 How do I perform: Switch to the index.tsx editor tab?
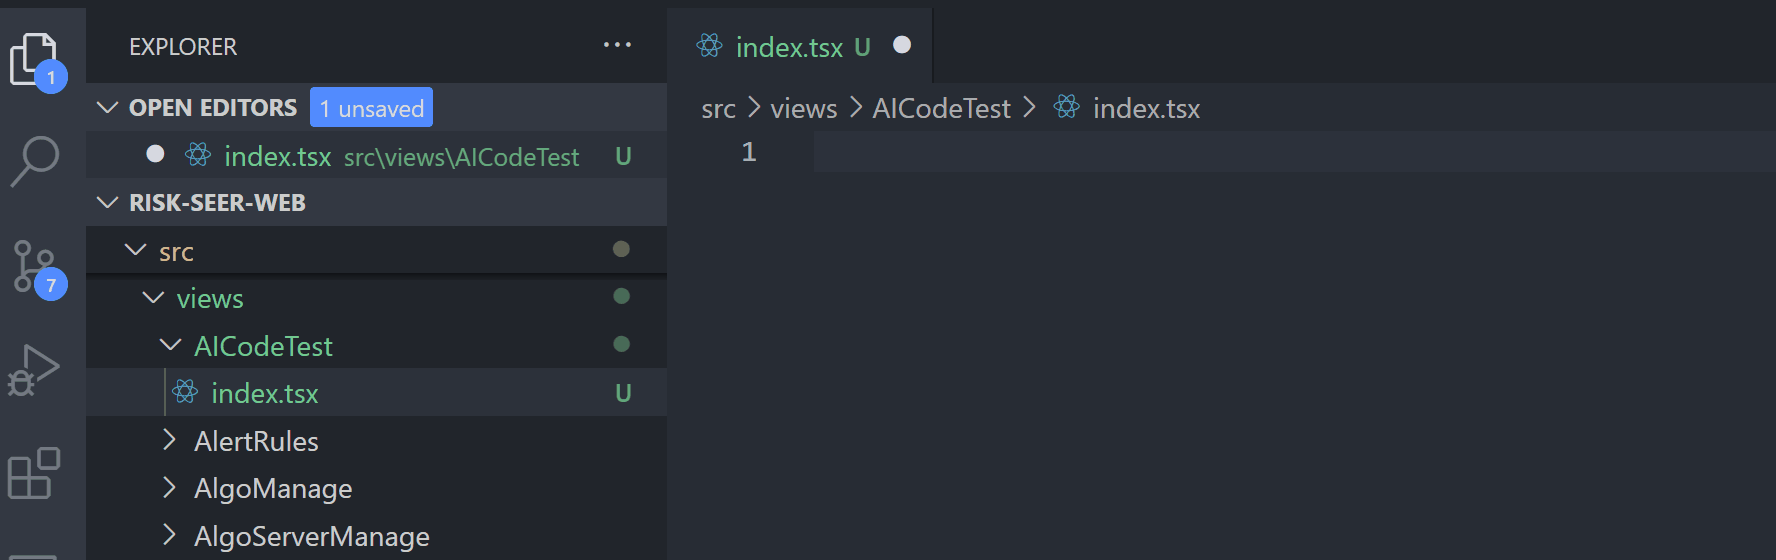[800, 46]
